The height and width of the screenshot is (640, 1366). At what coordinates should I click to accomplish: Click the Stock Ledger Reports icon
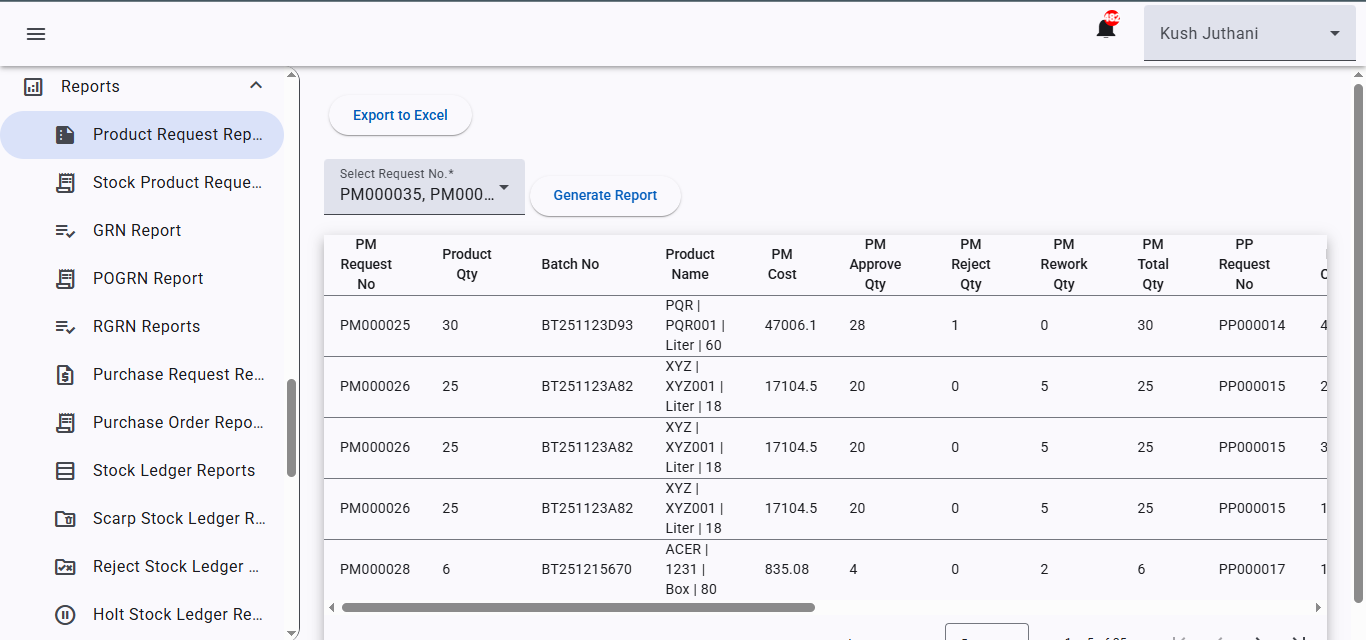pyautogui.click(x=65, y=471)
